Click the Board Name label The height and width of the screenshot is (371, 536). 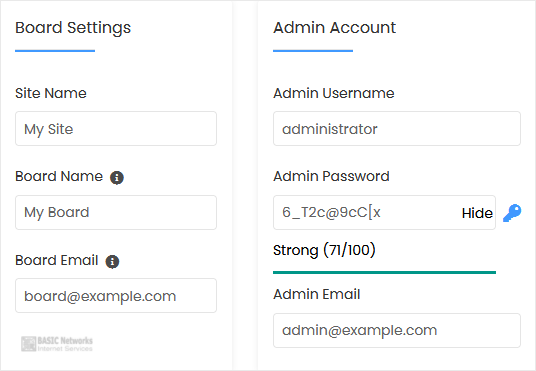(59, 176)
